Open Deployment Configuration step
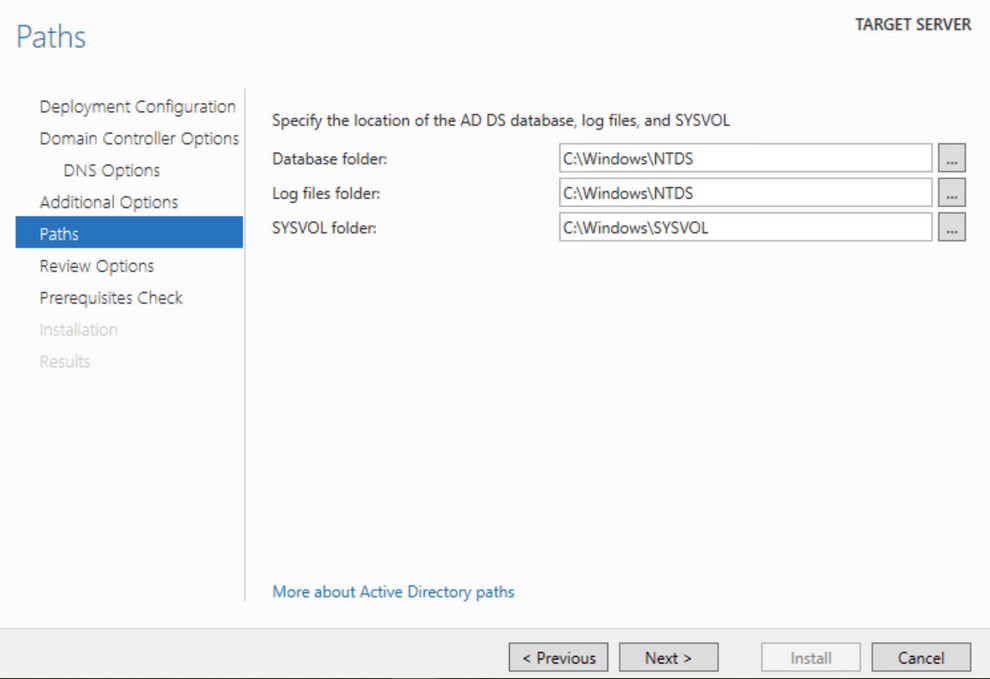Viewport: 990px width, 679px height. pyautogui.click(x=138, y=106)
